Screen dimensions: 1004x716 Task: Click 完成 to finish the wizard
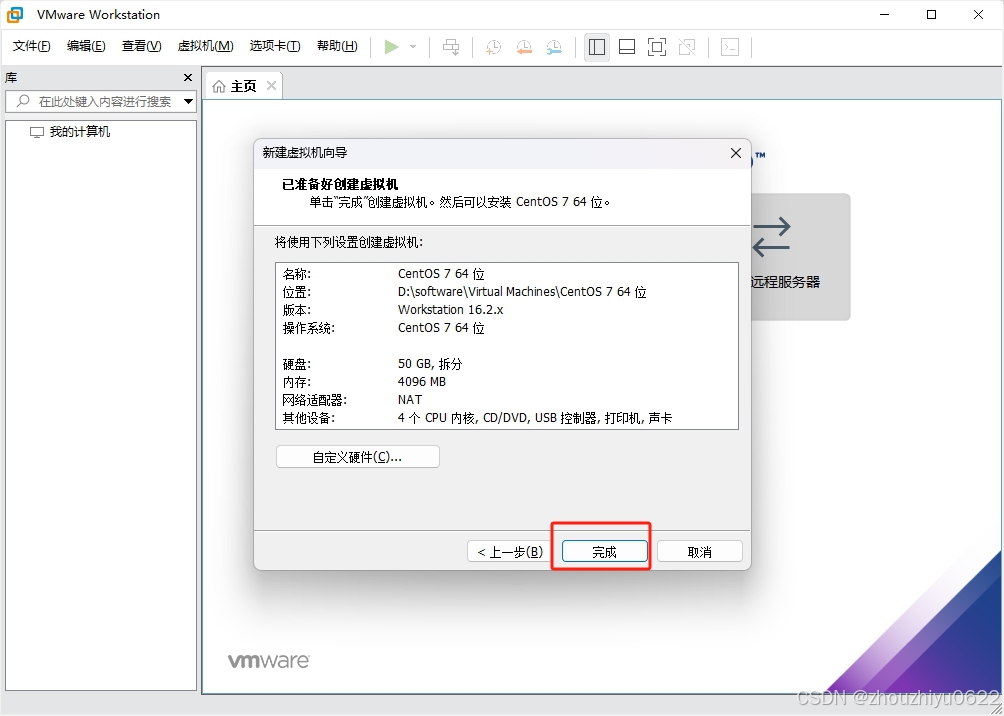(x=604, y=551)
